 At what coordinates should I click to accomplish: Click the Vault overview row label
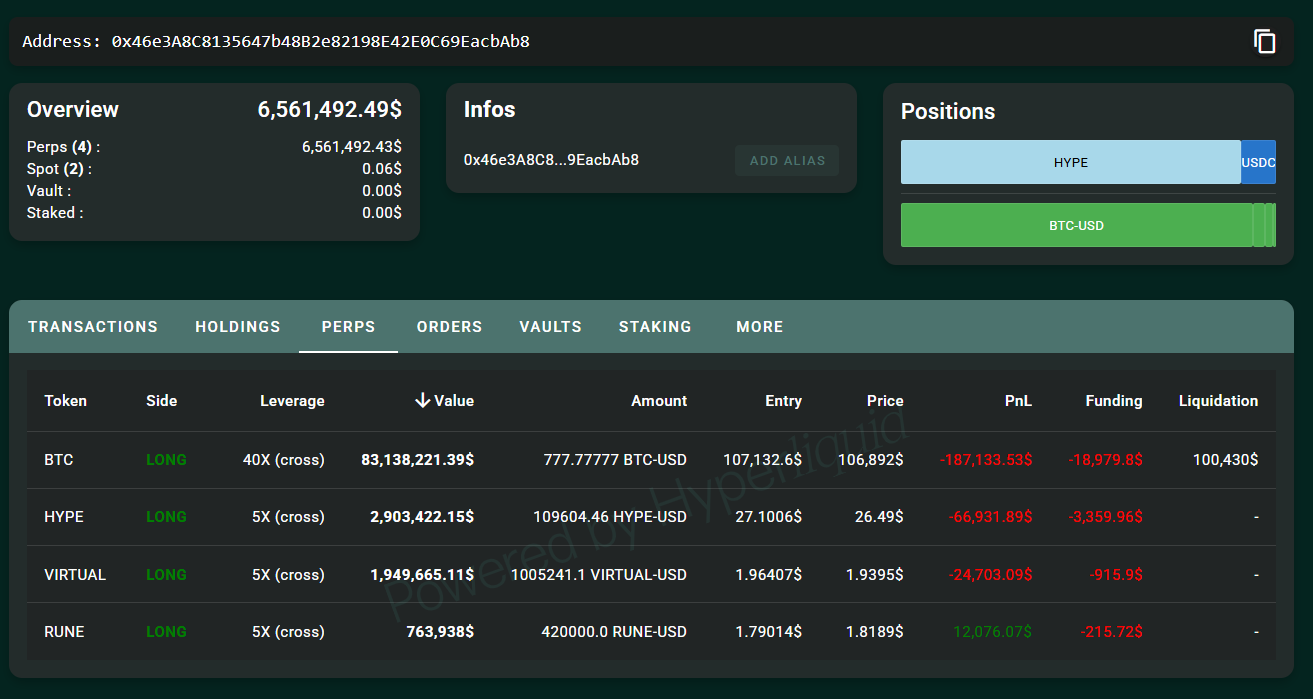49,191
